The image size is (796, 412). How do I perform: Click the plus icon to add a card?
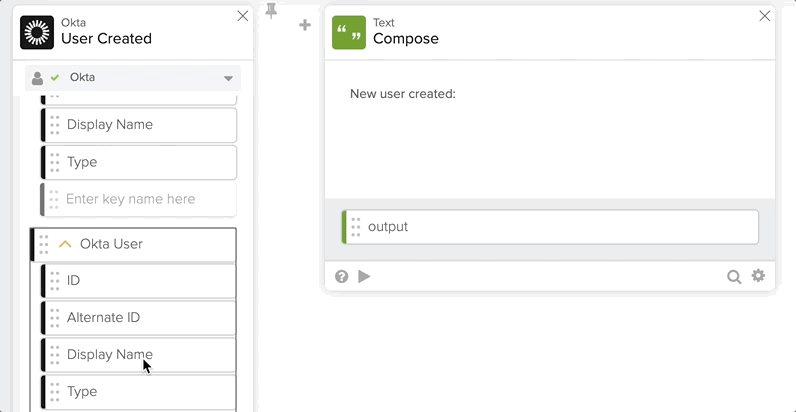point(305,25)
